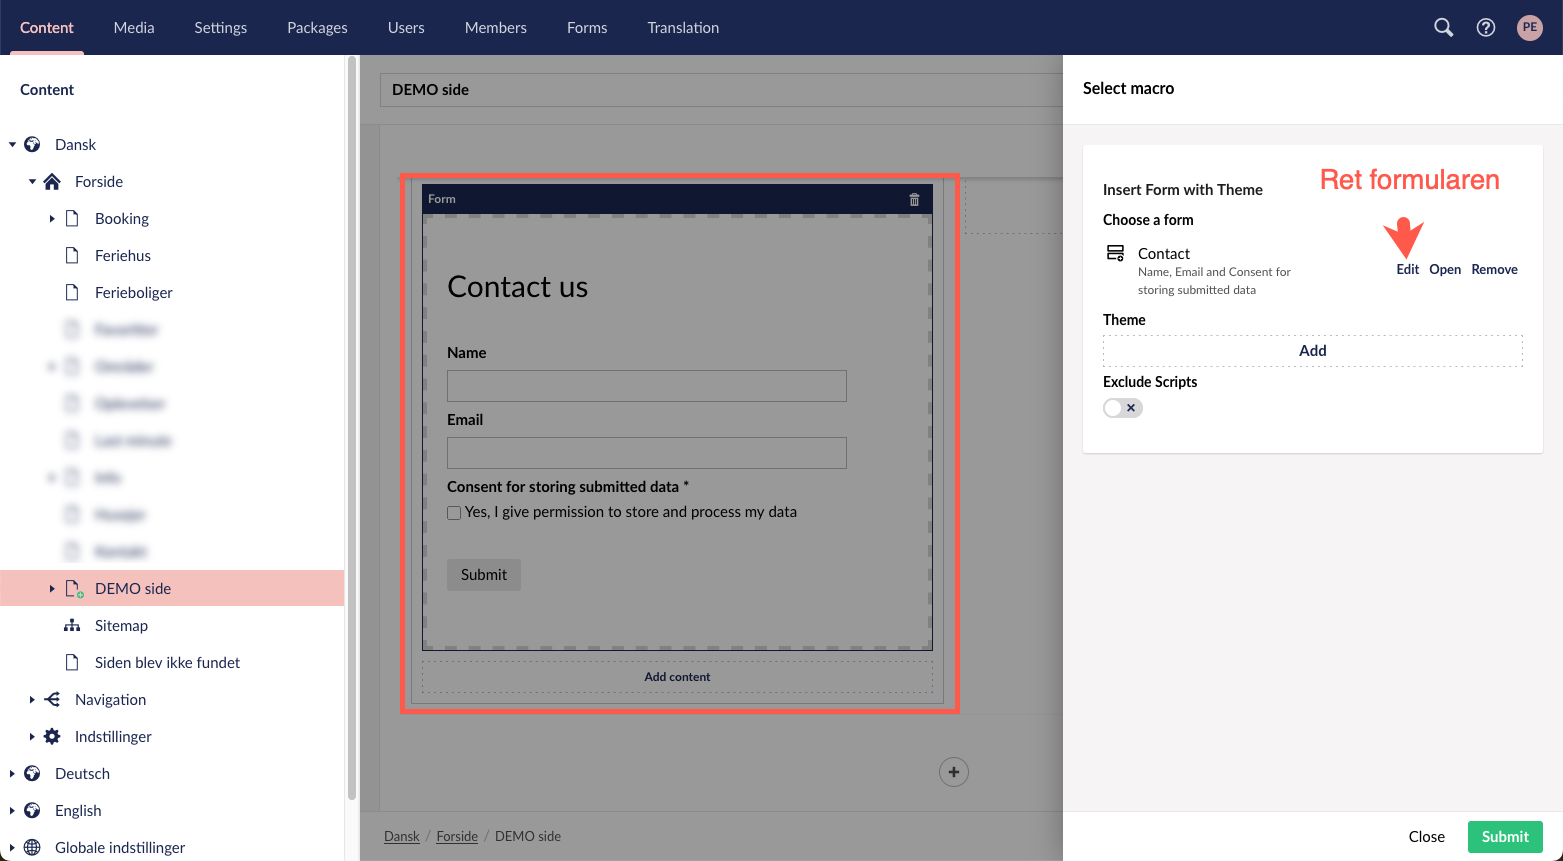Delete the Form block with trash icon
Viewport: 1563px width, 861px height.
point(914,199)
